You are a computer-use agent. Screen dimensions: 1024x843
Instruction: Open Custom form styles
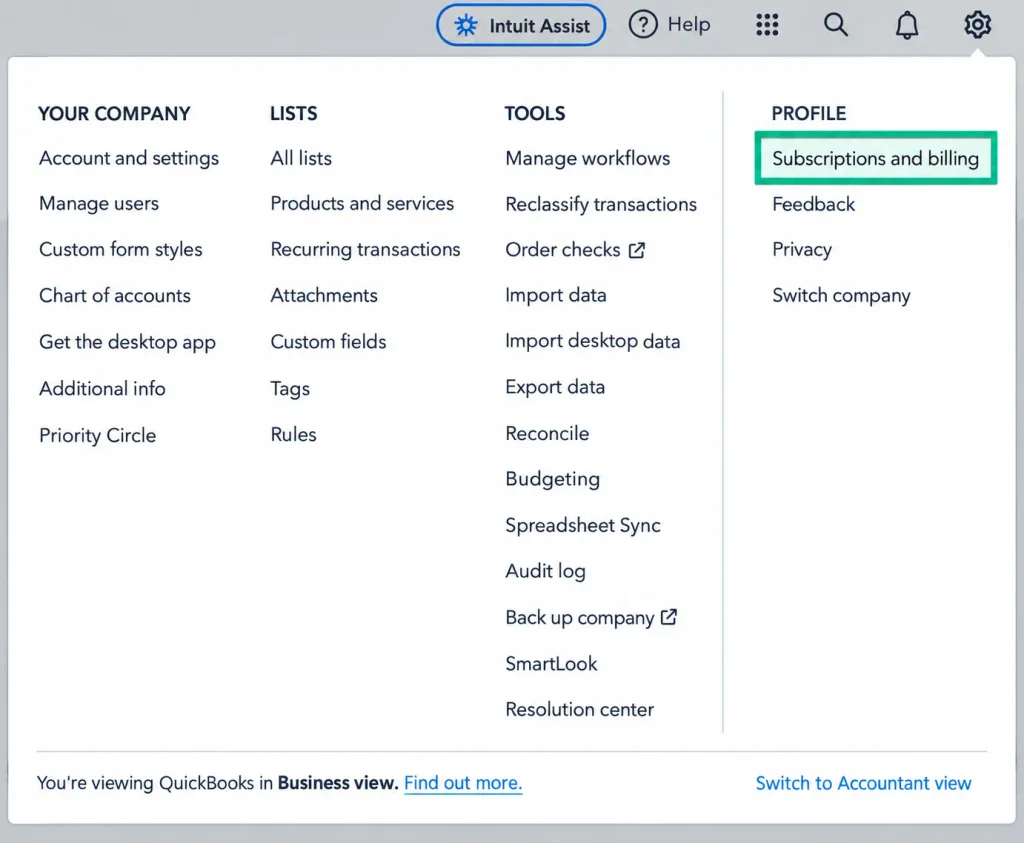point(121,249)
